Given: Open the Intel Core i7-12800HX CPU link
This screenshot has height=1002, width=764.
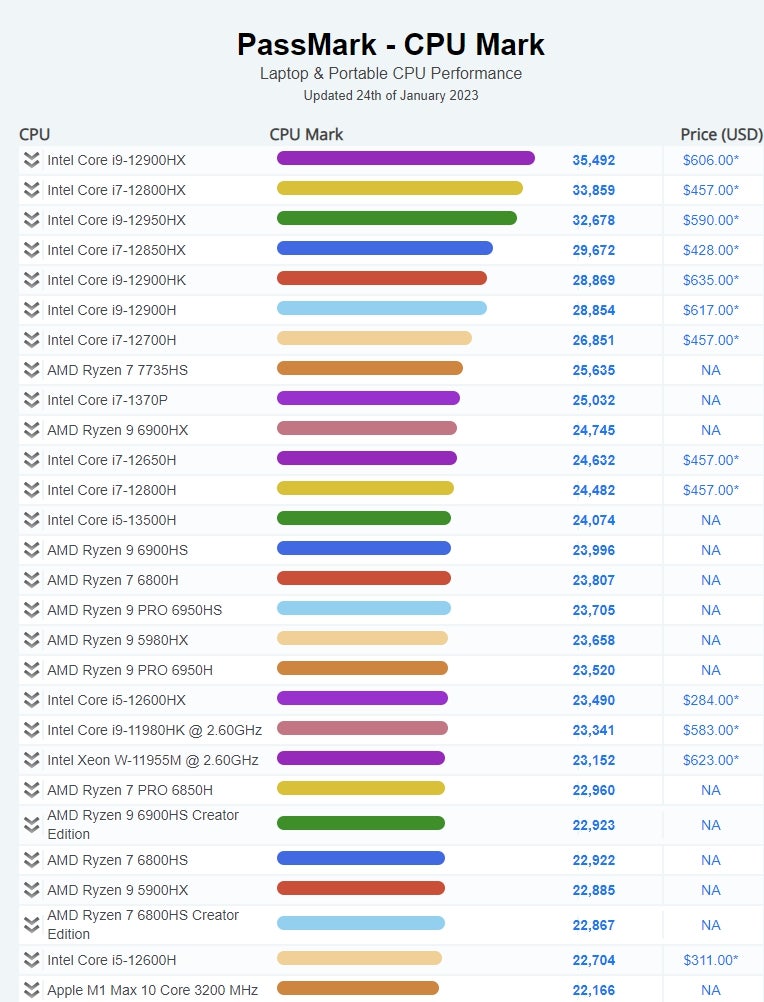Looking at the screenshot, I should (x=116, y=190).
